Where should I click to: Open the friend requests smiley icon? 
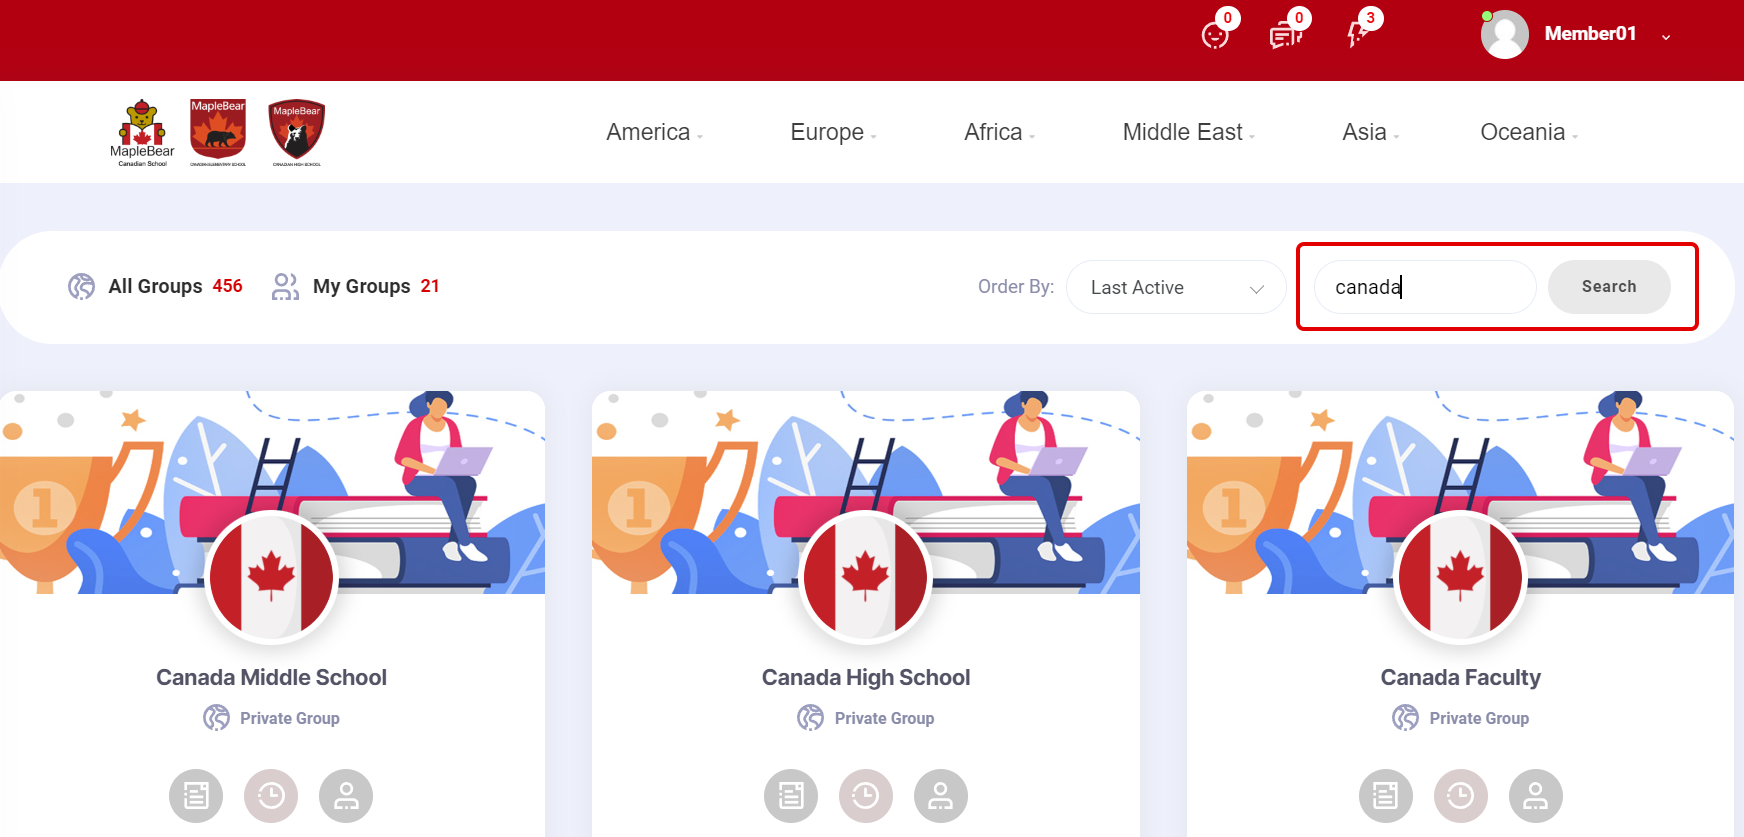(1215, 35)
